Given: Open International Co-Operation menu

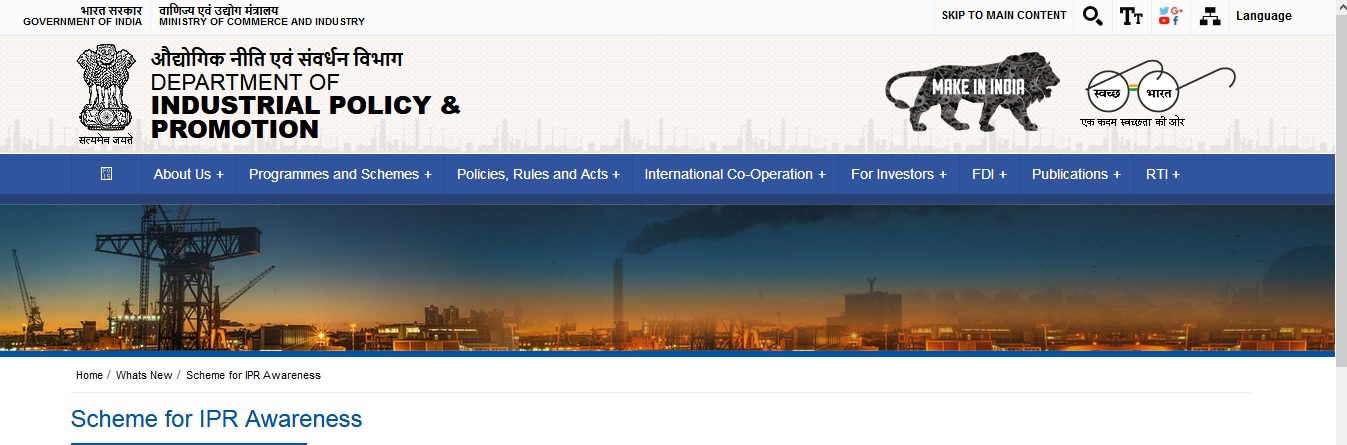Looking at the screenshot, I should [x=735, y=174].
